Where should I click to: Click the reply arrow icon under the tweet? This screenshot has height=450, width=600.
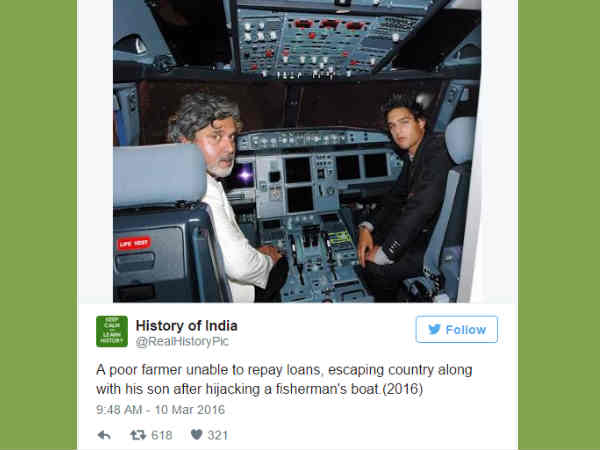(104, 435)
